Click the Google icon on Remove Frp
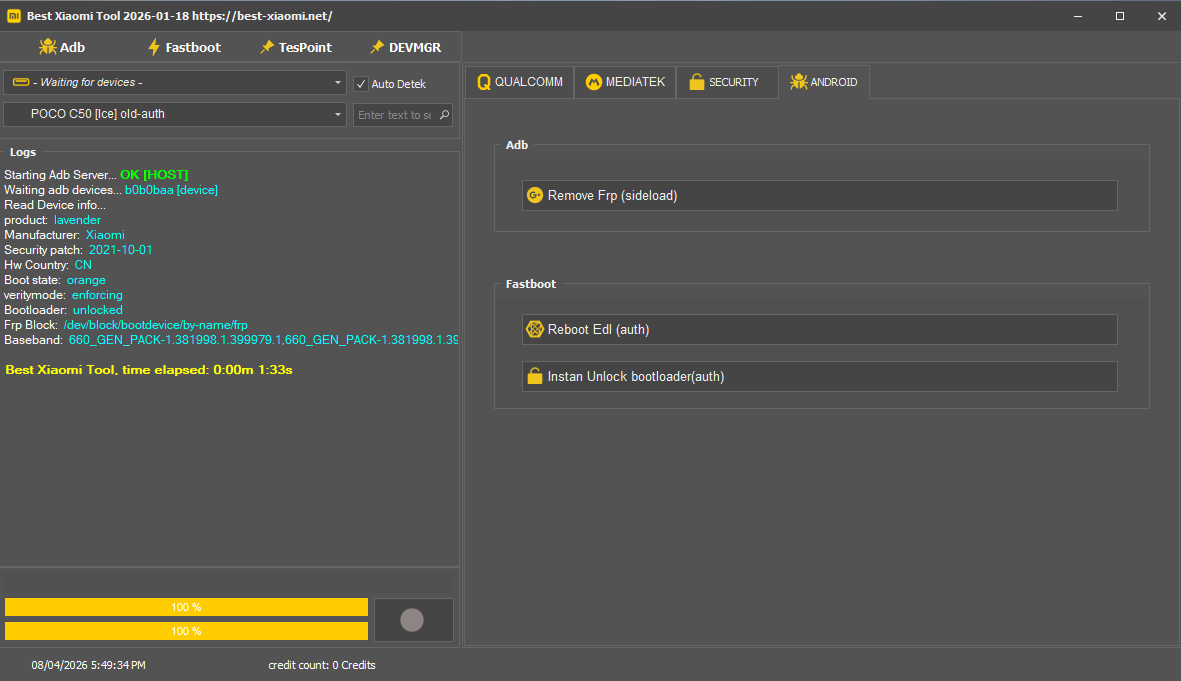The image size is (1181, 681). point(535,196)
